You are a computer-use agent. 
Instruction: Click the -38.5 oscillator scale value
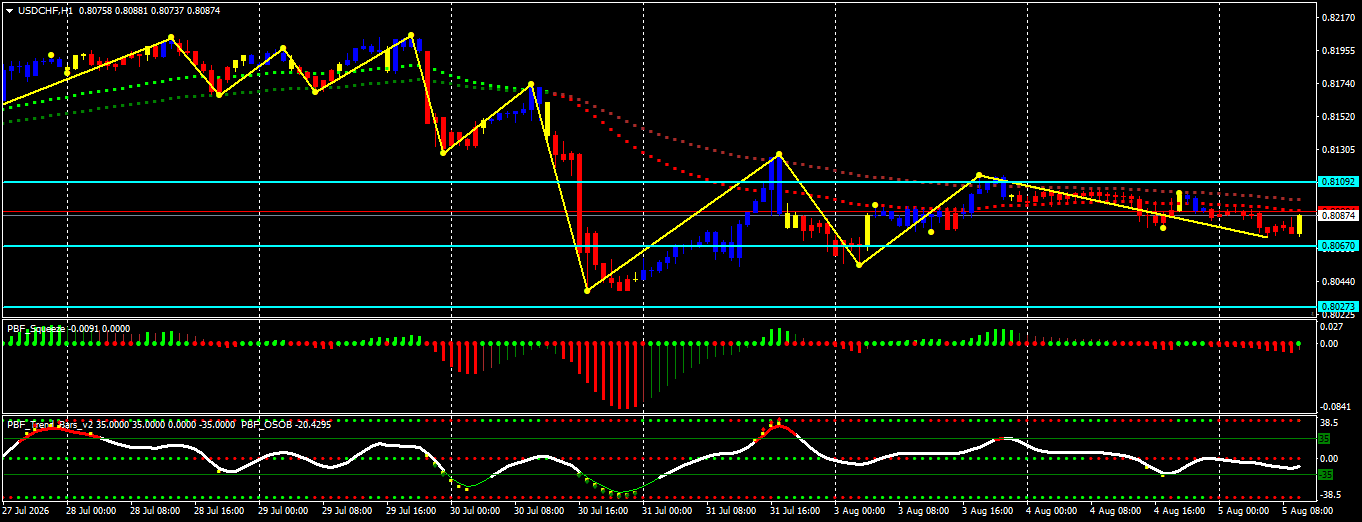click(x=1331, y=496)
